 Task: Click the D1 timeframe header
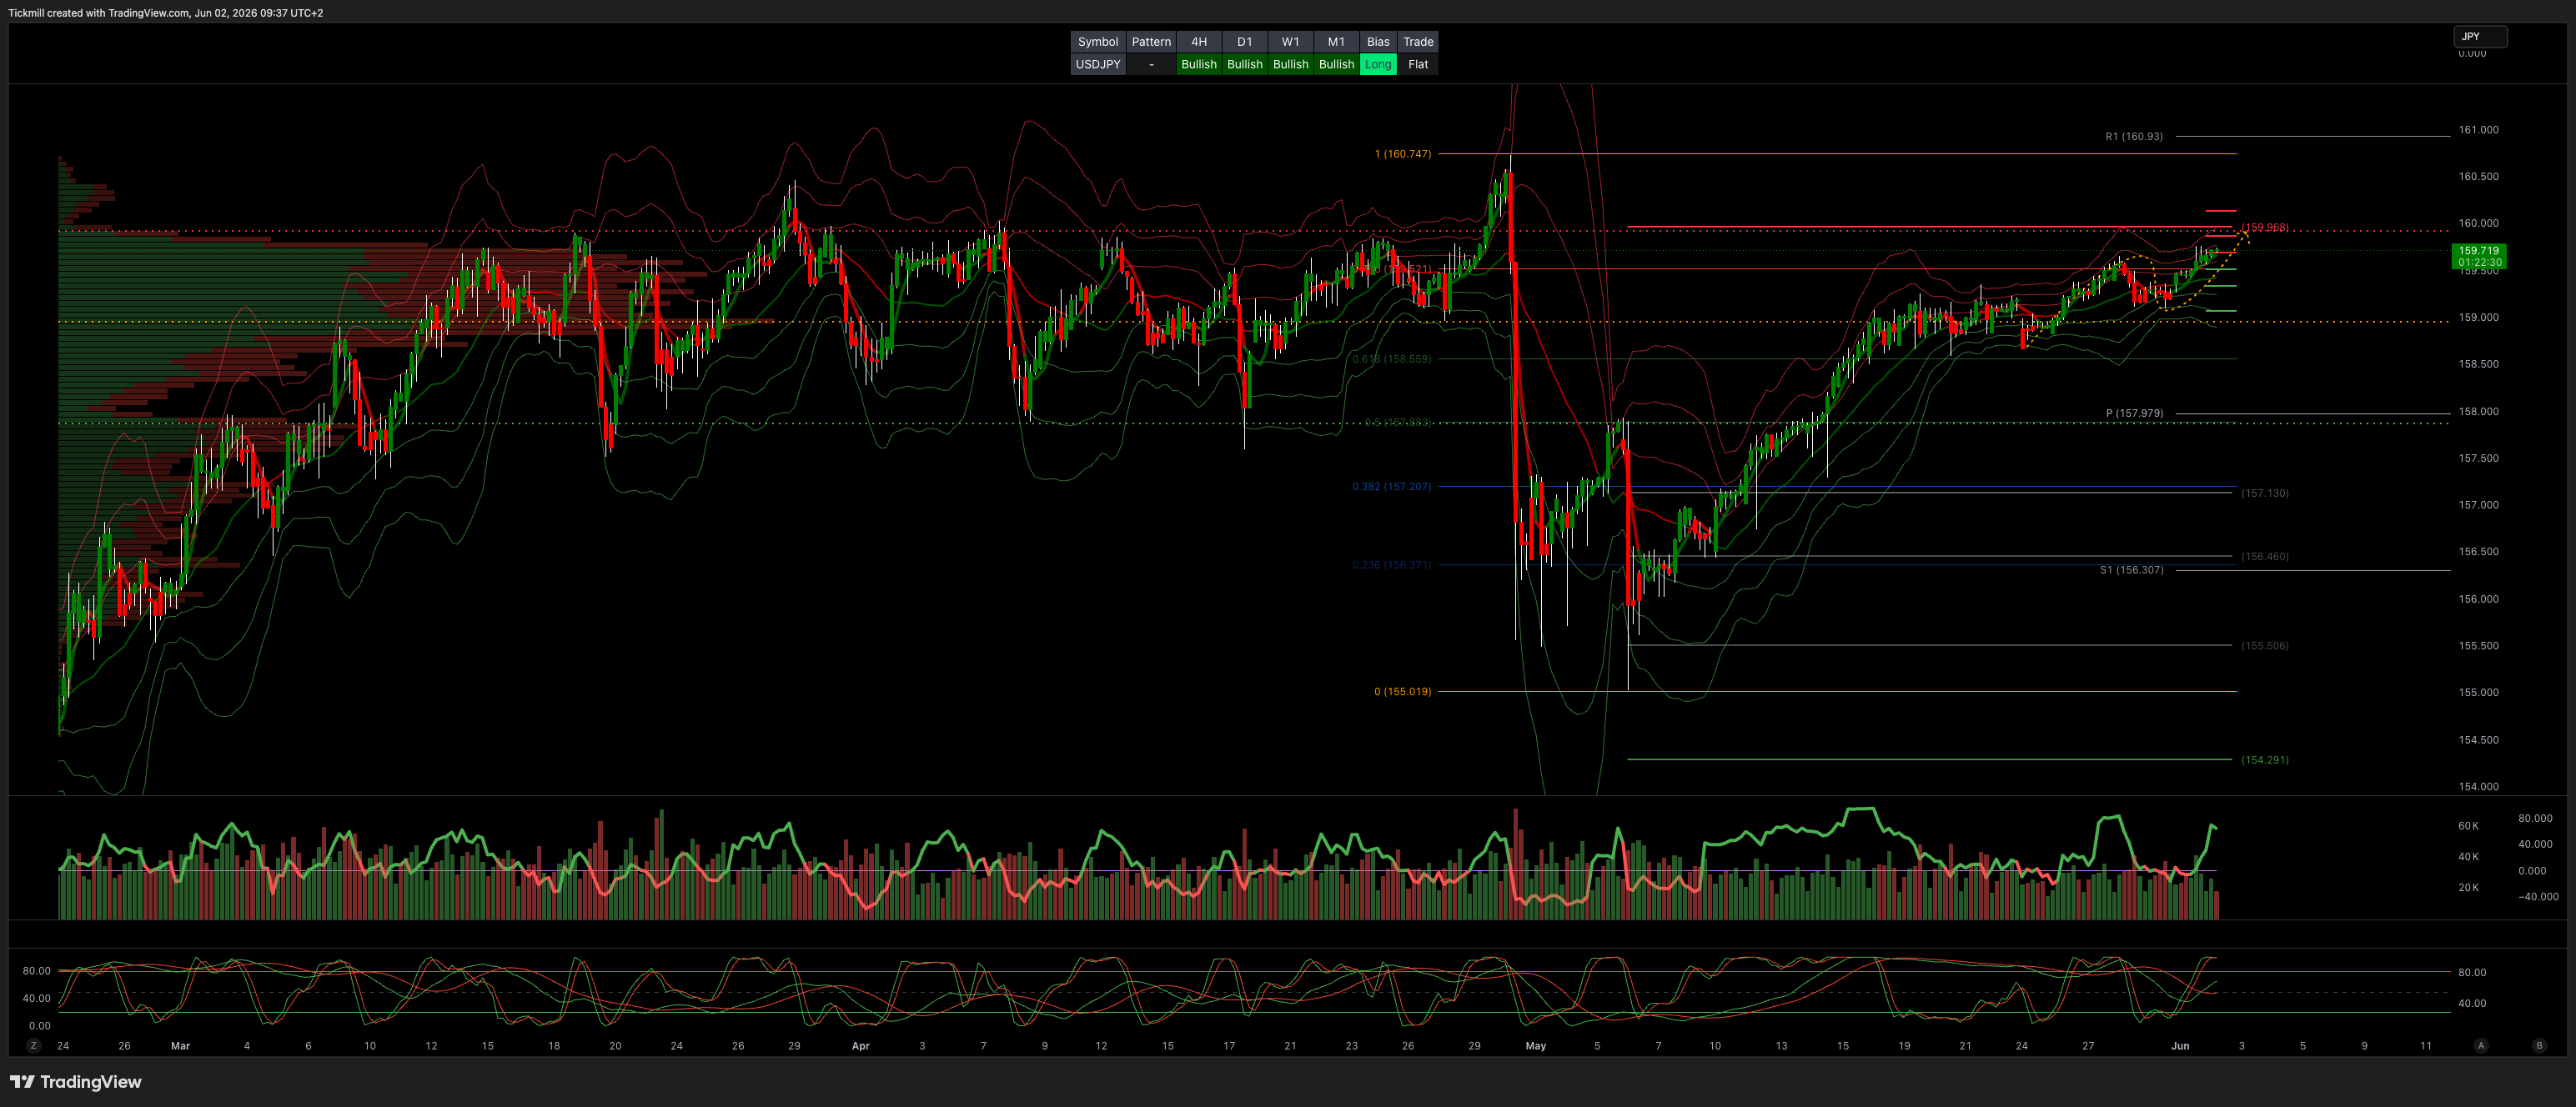tap(1245, 42)
